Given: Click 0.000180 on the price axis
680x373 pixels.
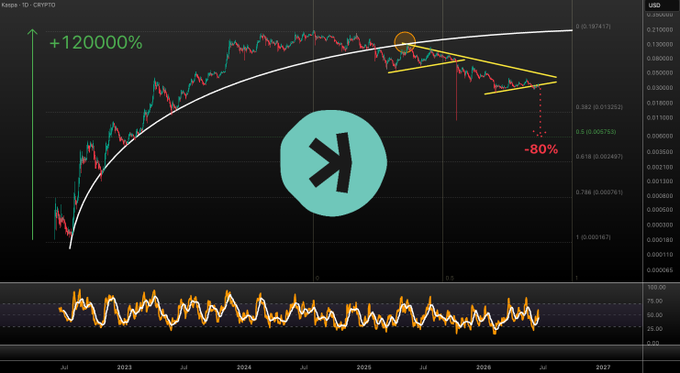Looking at the screenshot, I should point(660,240).
